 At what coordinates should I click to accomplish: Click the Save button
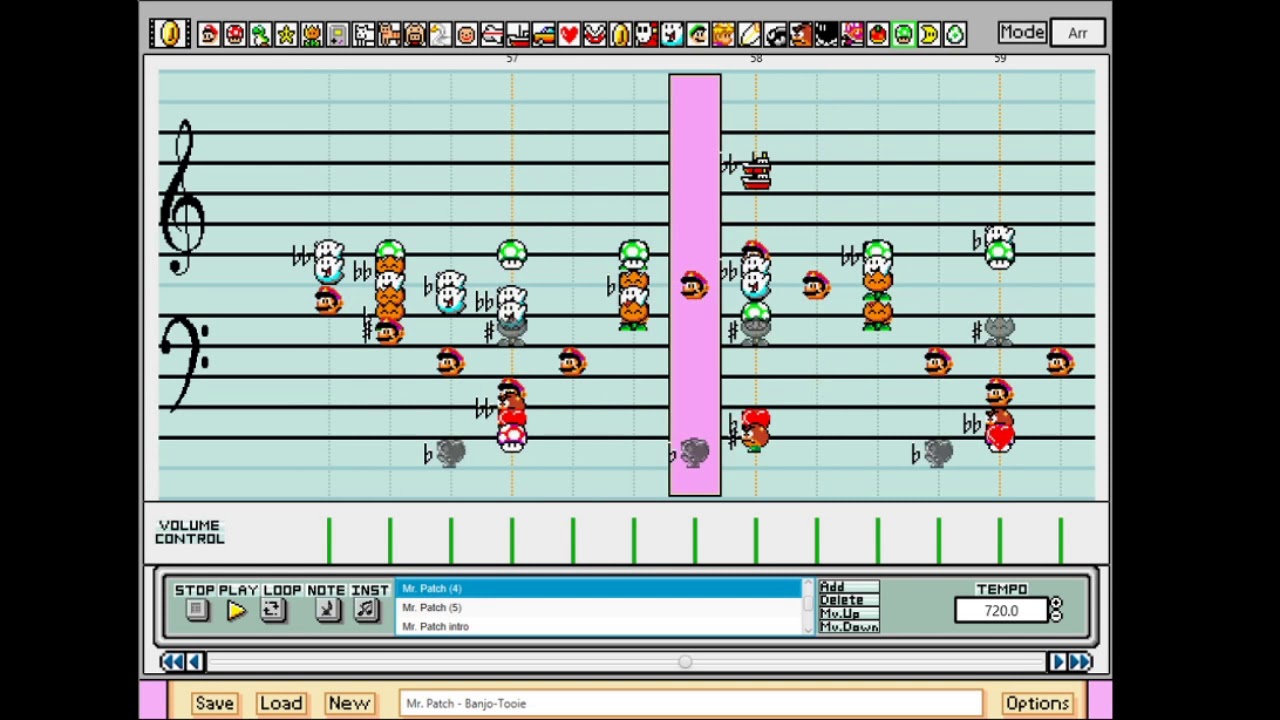(x=214, y=703)
